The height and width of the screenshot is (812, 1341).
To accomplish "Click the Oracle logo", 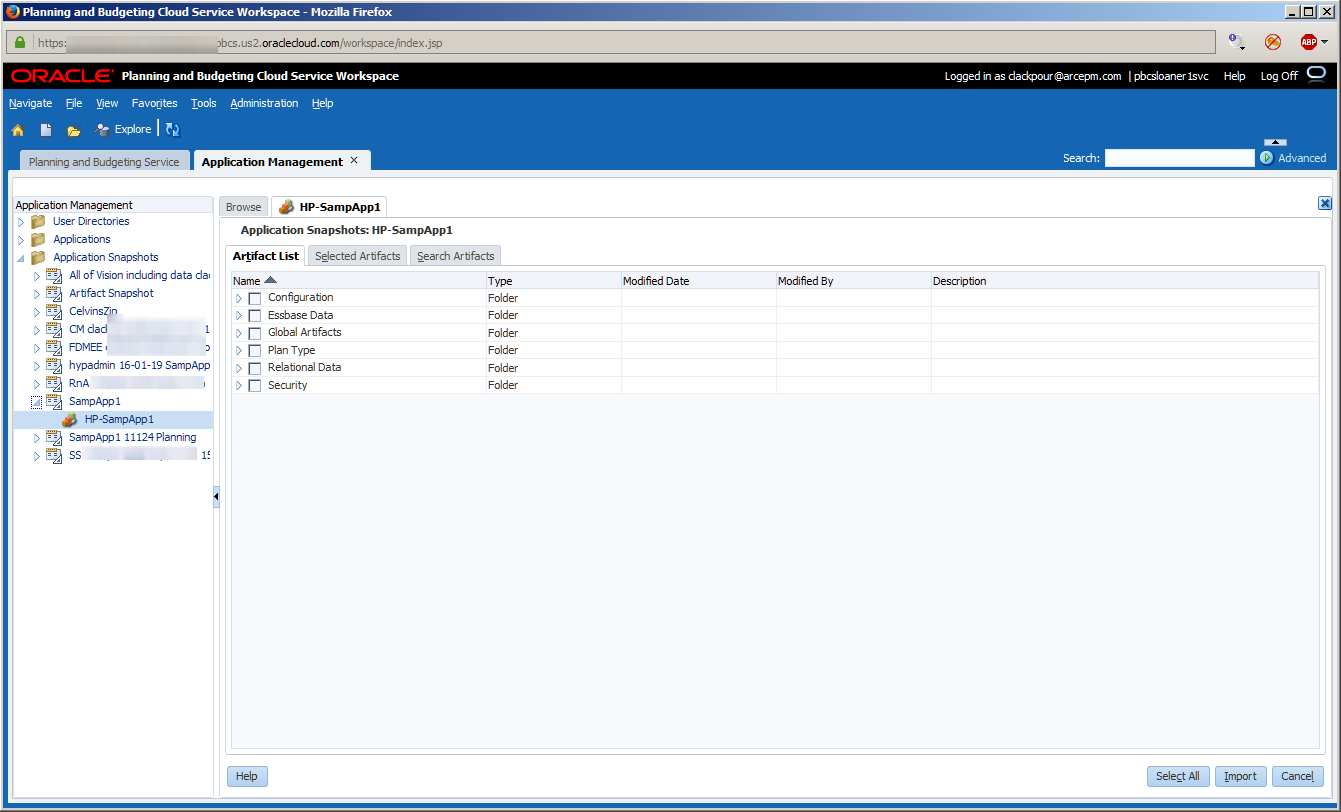I will click(x=63, y=76).
